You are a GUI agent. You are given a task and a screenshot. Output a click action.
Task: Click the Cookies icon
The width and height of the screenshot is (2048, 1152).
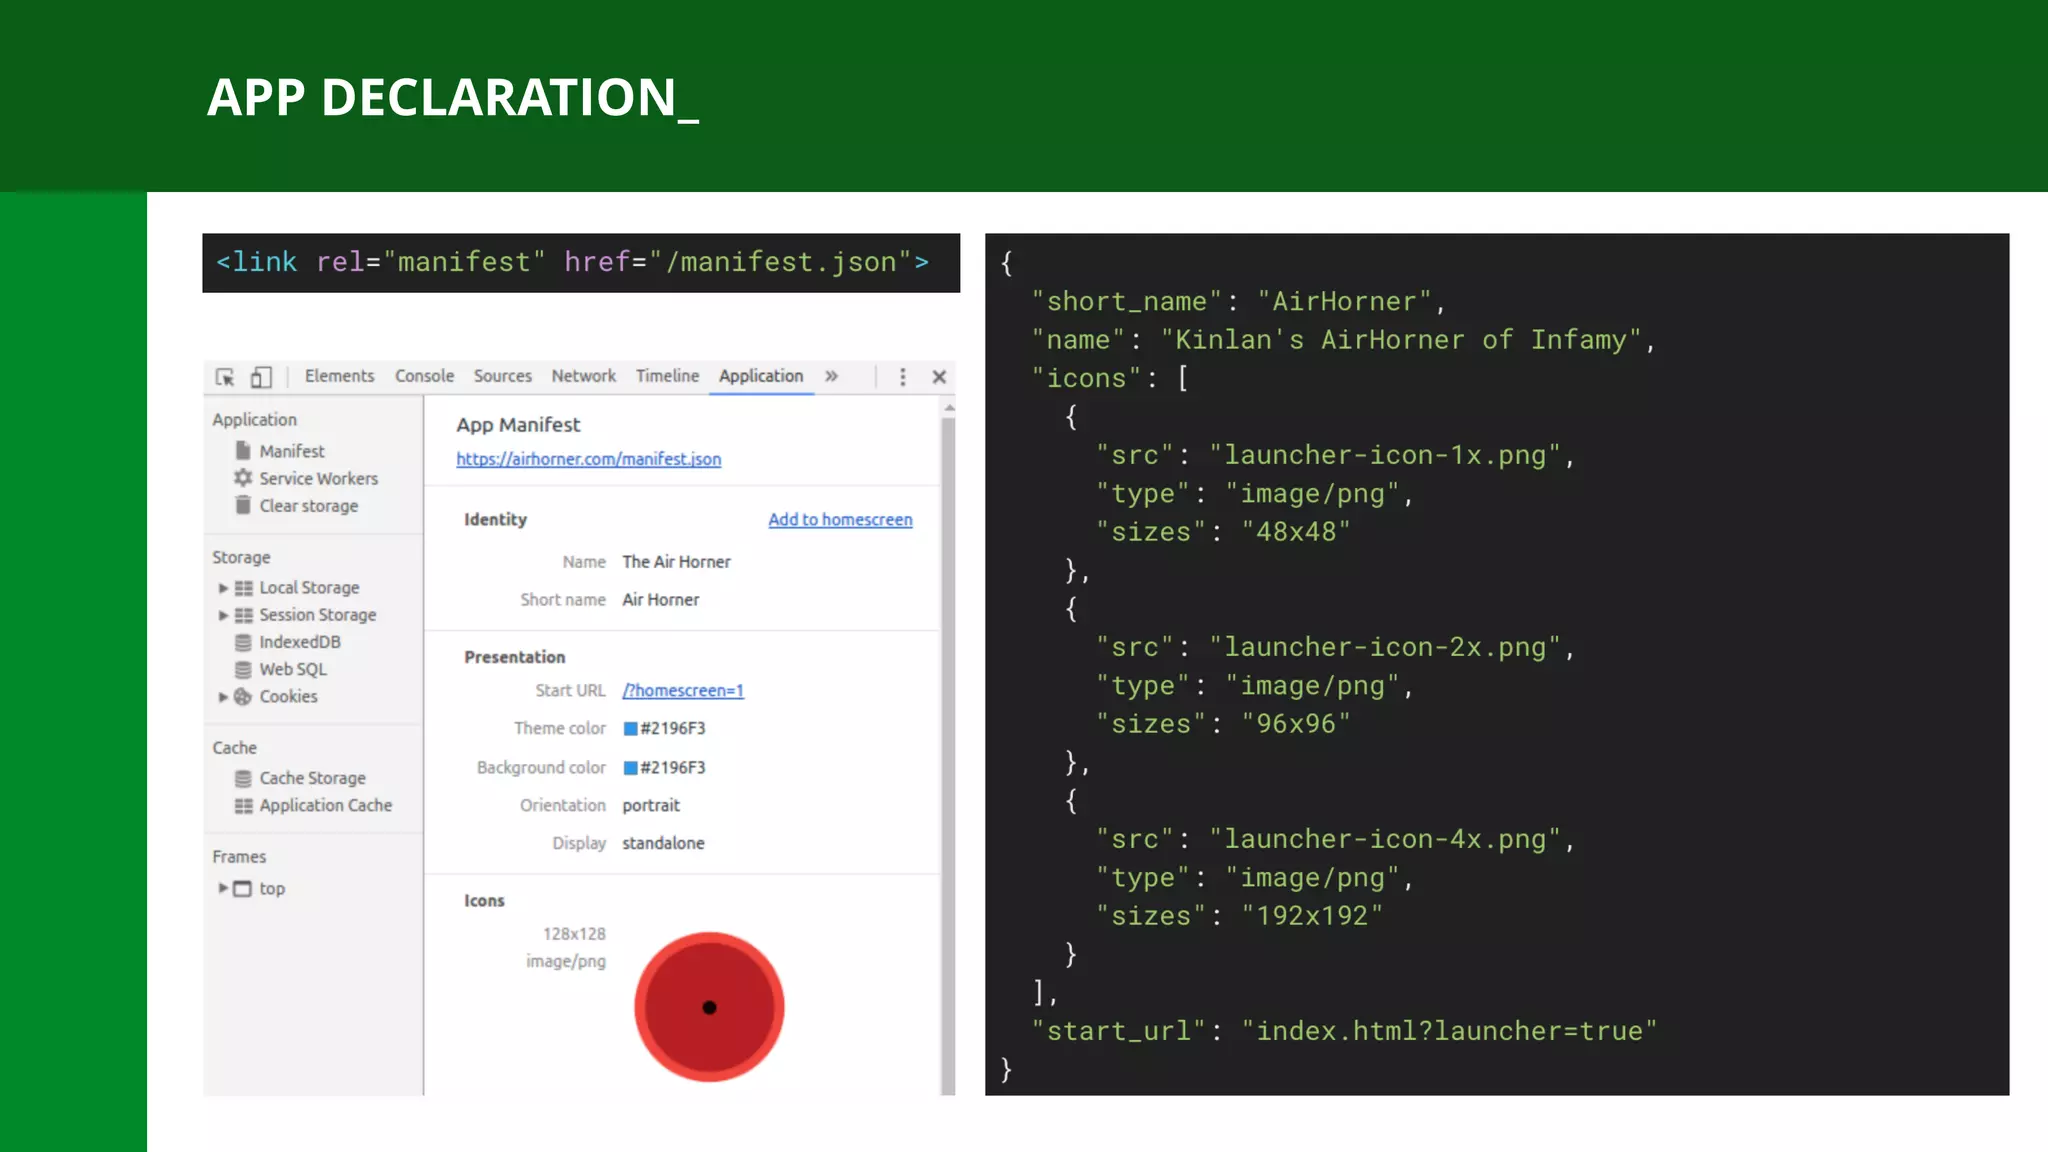point(243,697)
